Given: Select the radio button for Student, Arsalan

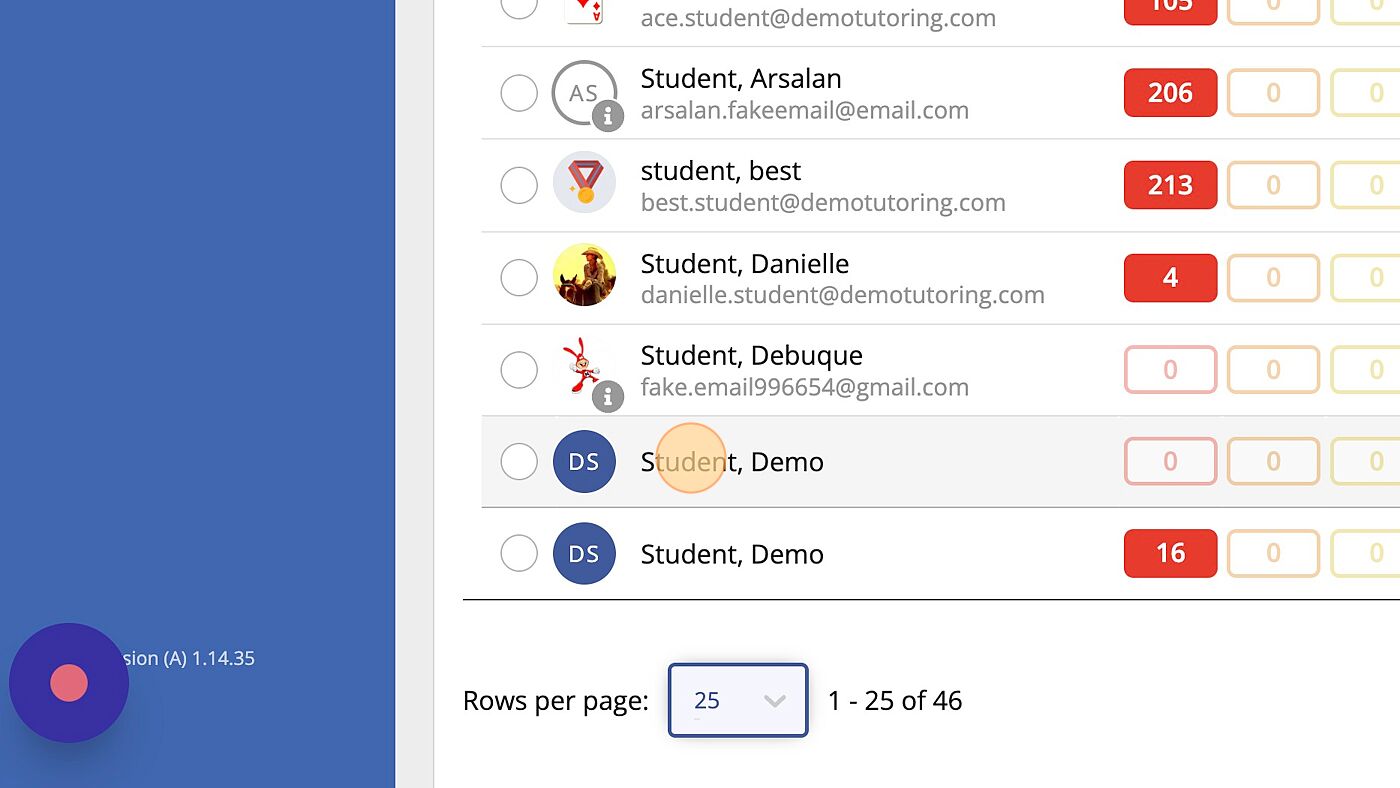Looking at the screenshot, I should click(x=519, y=93).
